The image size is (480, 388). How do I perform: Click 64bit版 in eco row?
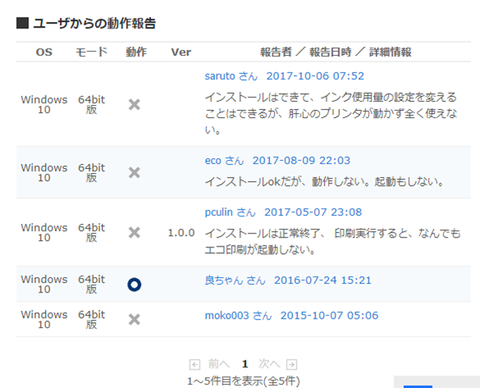pyautogui.click(x=91, y=173)
